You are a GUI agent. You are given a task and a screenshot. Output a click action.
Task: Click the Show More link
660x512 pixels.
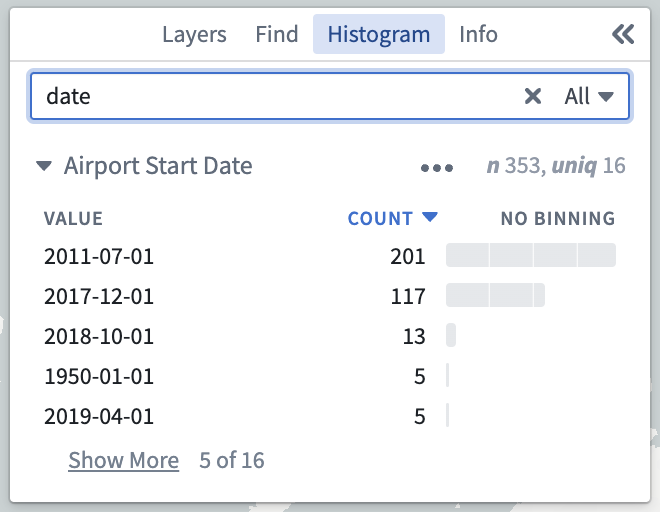(x=124, y=460)
